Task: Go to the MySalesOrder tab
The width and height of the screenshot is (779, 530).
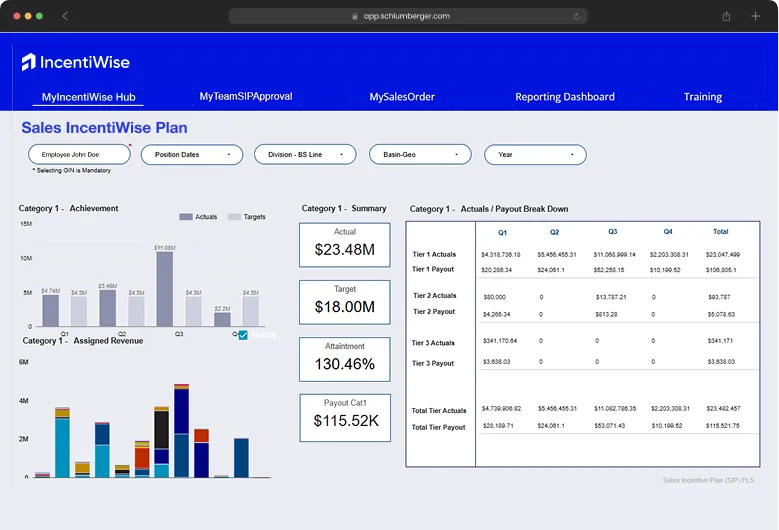Action: [402, 97]
